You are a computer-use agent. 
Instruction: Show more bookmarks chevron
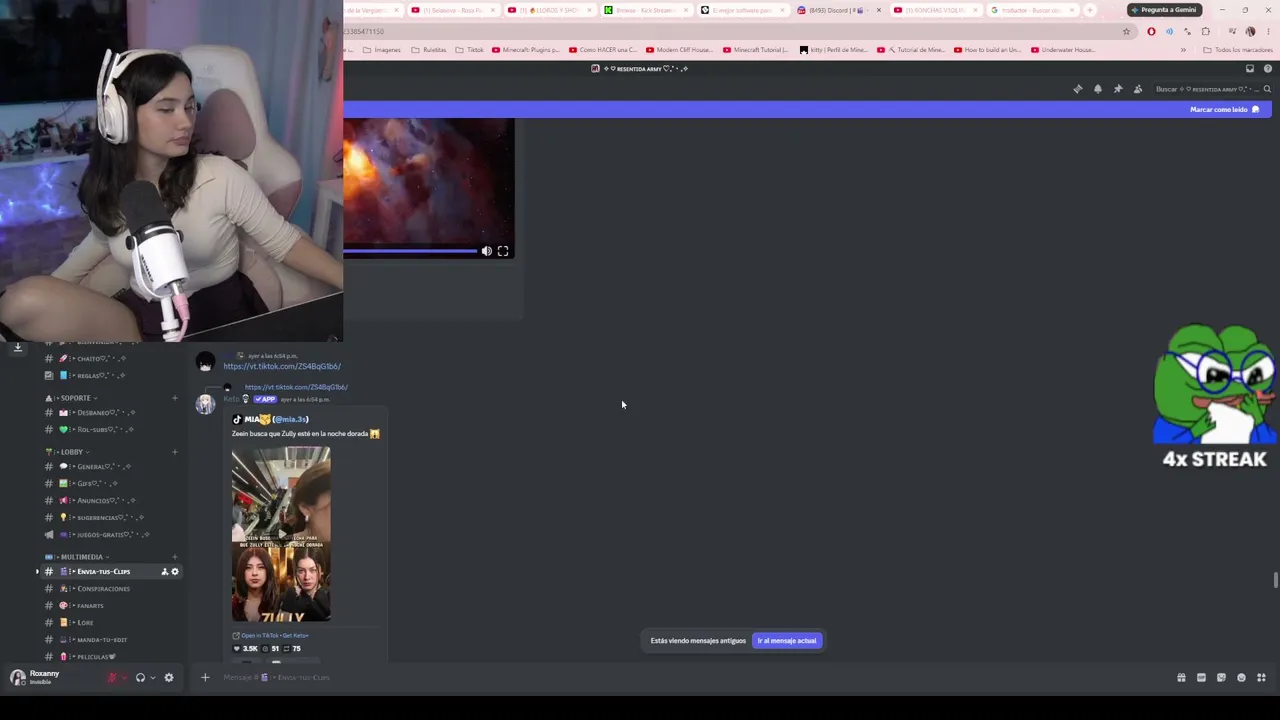coord(1183,50)
